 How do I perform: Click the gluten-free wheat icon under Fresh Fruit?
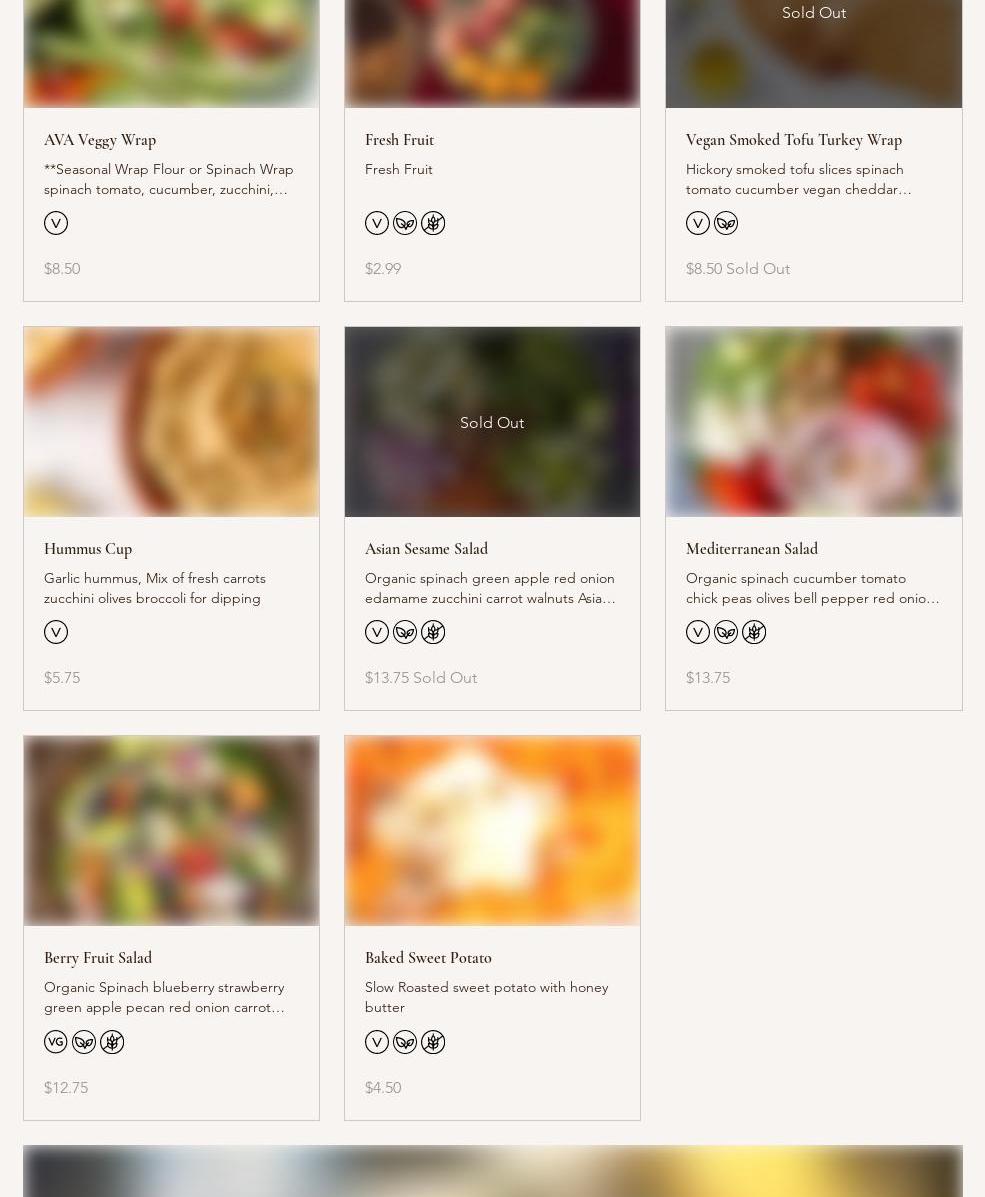click(433, 223)
